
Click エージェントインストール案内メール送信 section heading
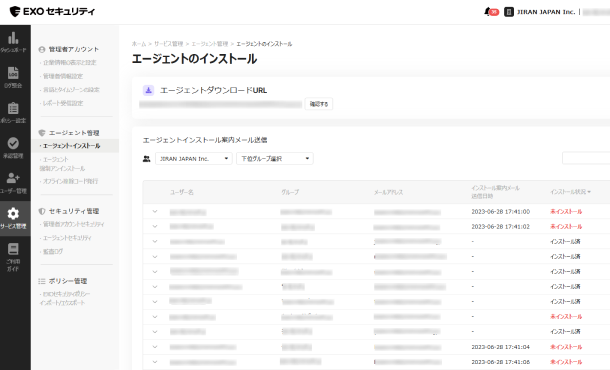click(x=205, y=140)
